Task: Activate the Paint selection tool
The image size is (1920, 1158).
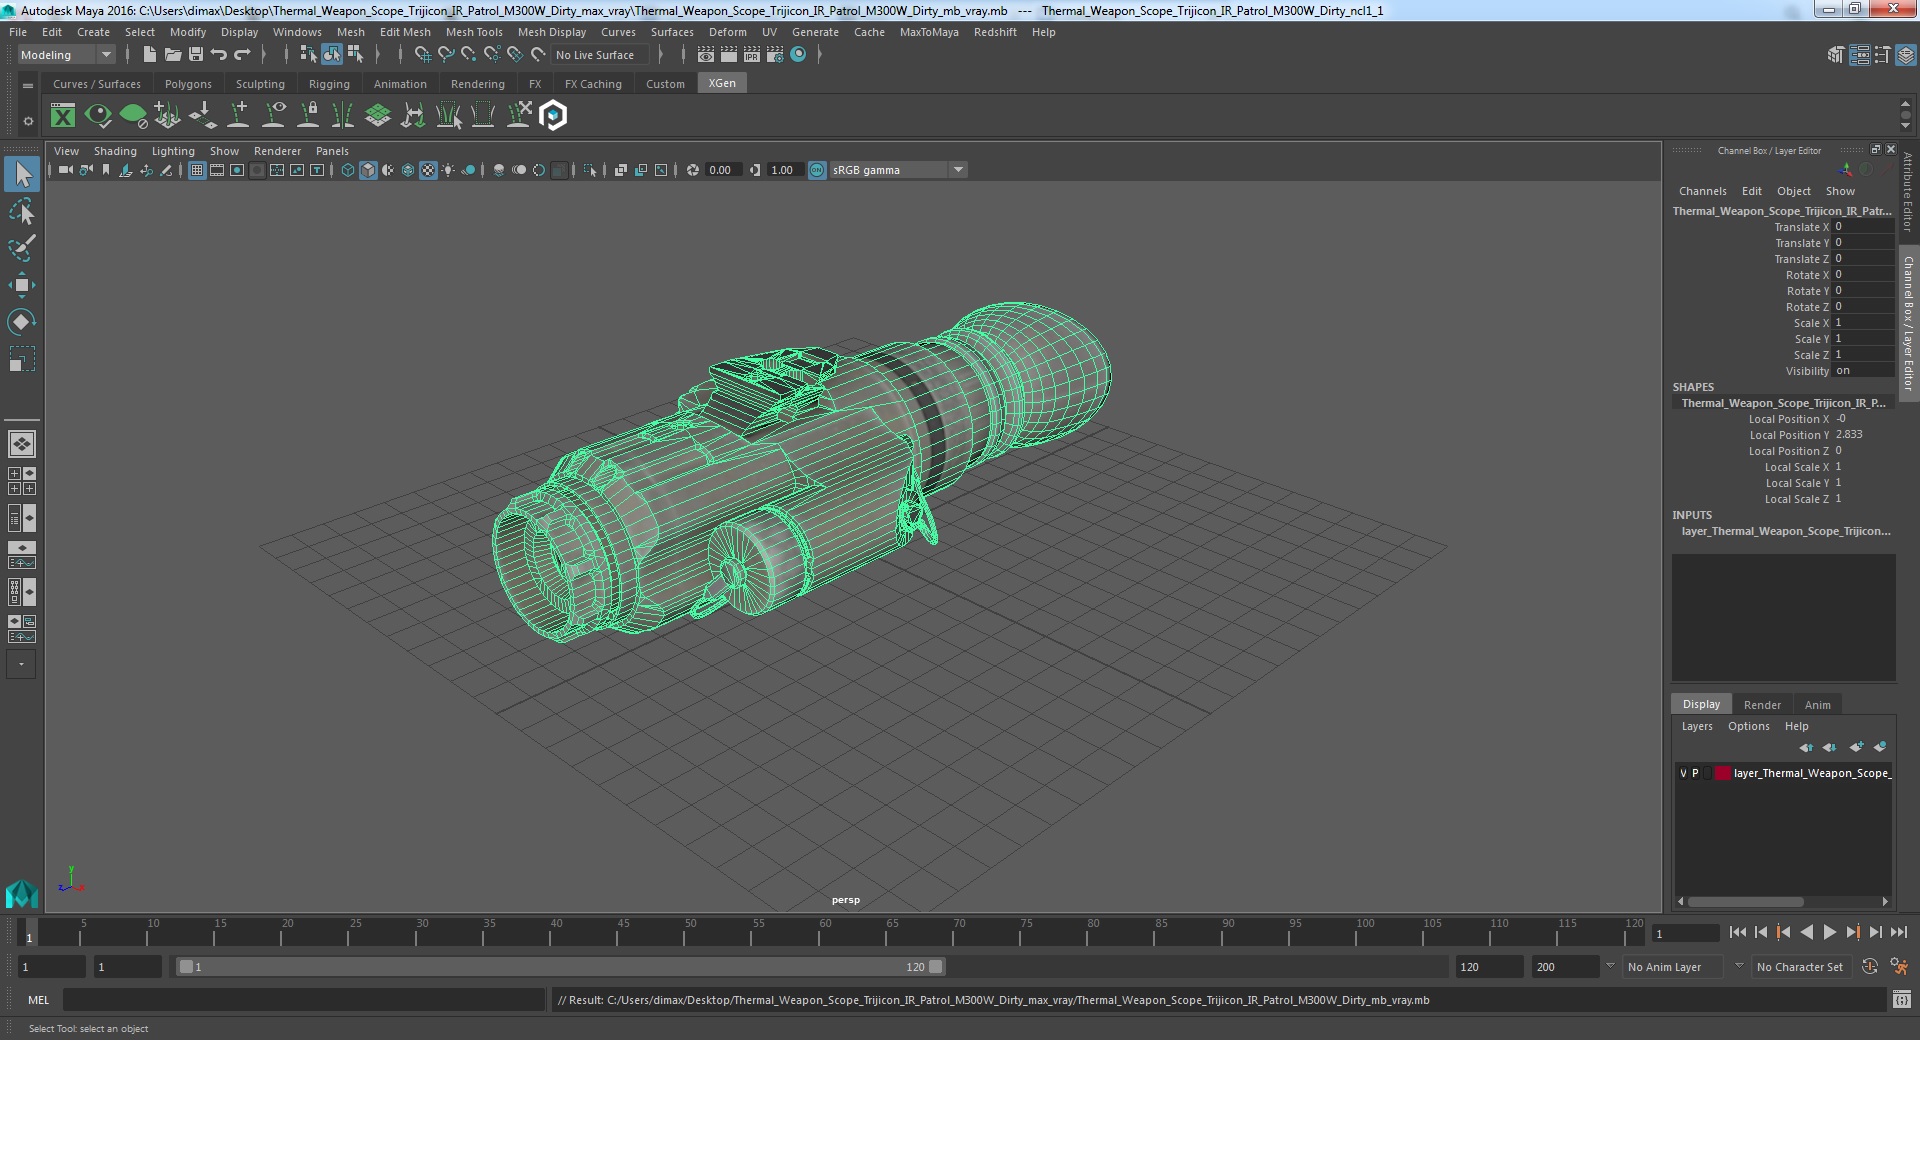Action: pyautogui.click(x=22, y=248)
